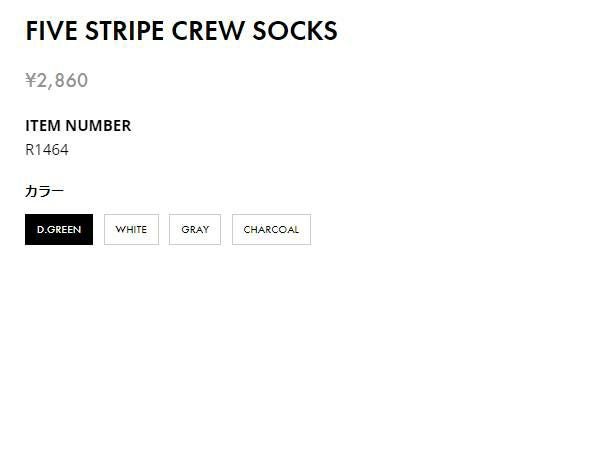
Task: Click the ITEM NUMBER heading
Action: (78, 126)
